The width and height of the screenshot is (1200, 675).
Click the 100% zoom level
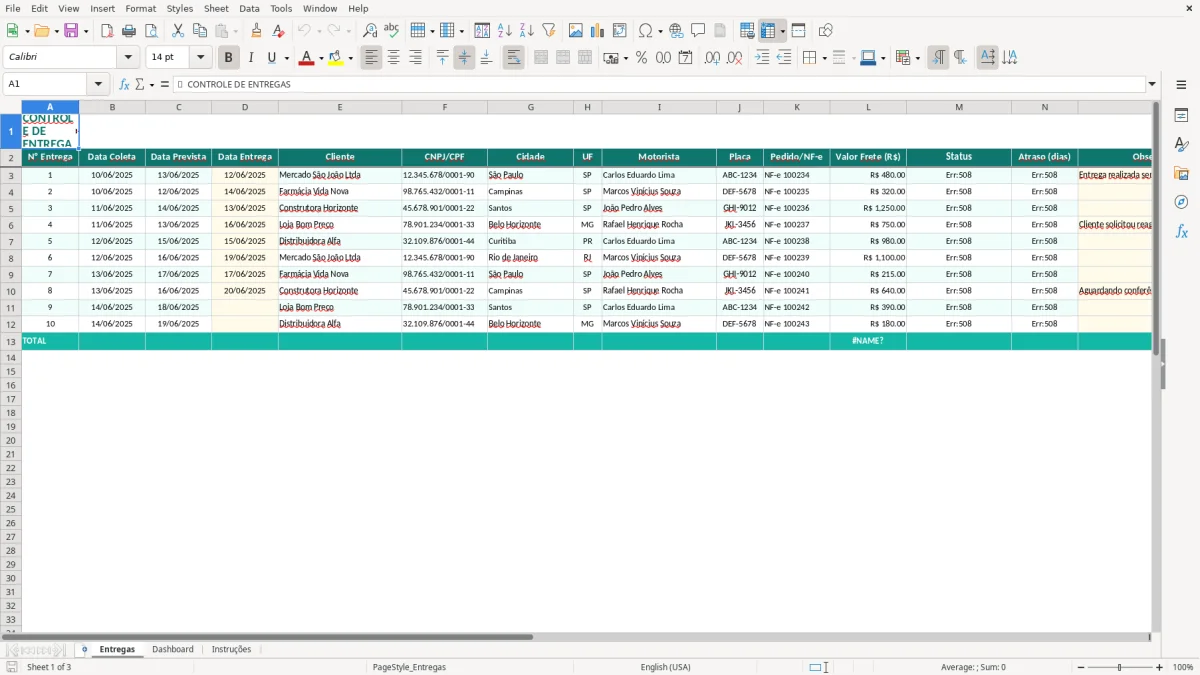tap(1183, 667)
